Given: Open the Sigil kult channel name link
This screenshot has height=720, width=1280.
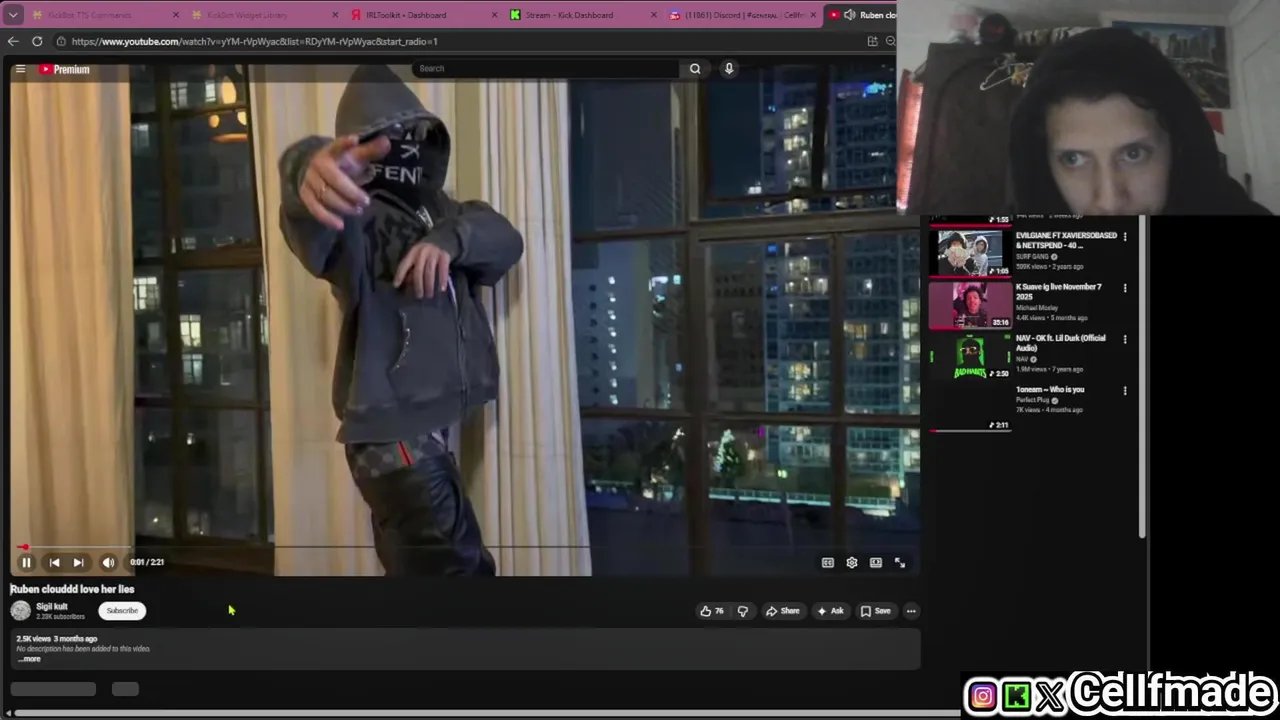Looking at the screenshot, I should pyautogui.click(x=52, y=606).
